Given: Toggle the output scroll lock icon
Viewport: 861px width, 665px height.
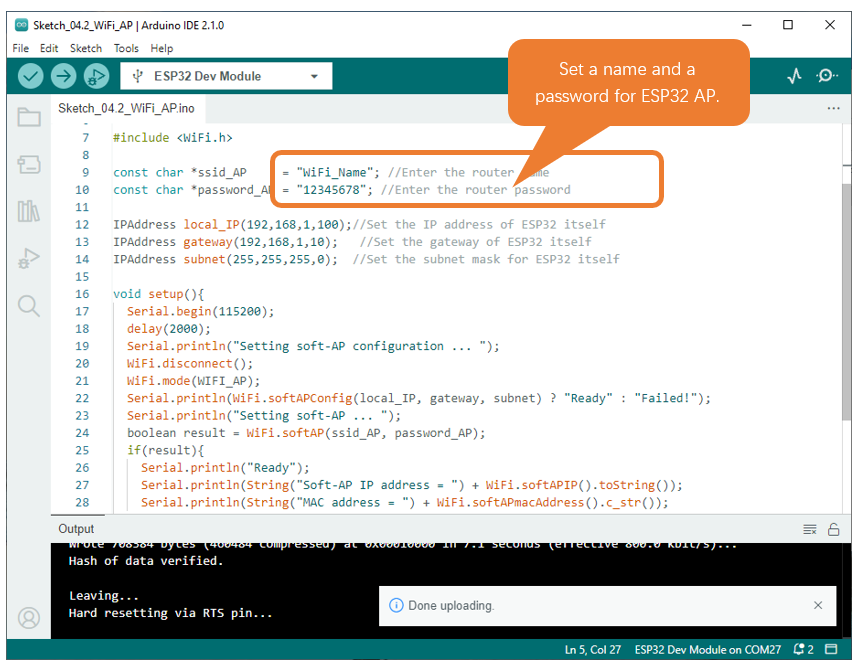Looking at the screenshot, I should pos(834,529).
